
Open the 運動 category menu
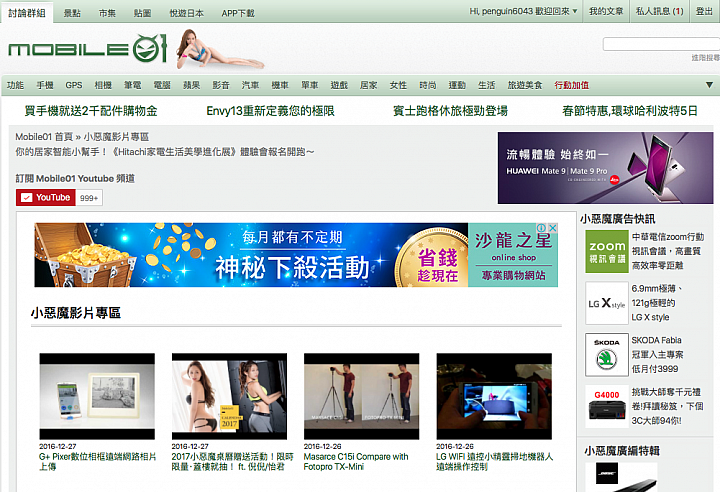pyautogui.click(x=457, y=85)
